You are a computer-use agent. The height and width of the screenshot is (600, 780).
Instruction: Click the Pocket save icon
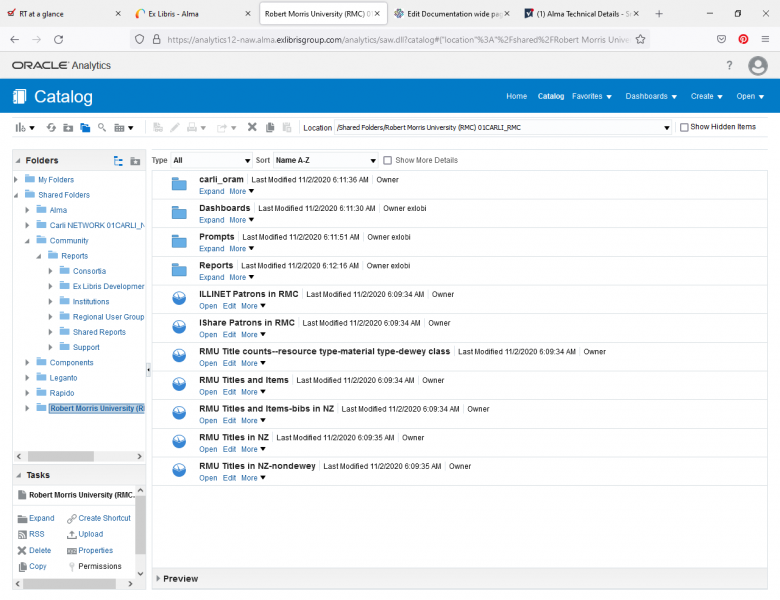coord(721,39)
